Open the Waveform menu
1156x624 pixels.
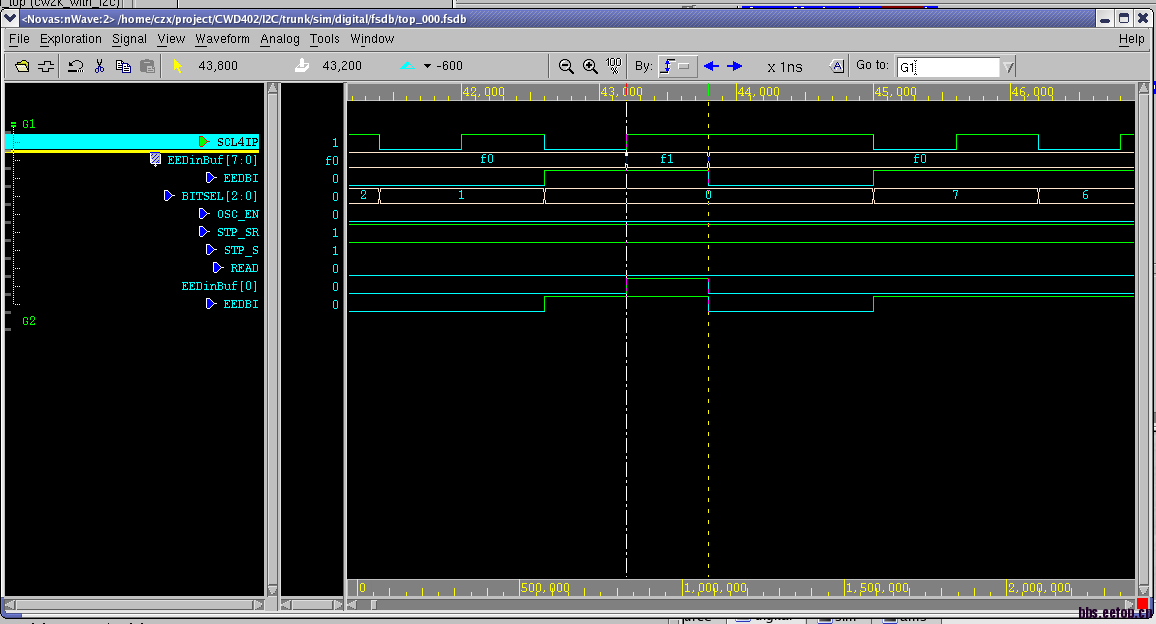coord(222,39)
